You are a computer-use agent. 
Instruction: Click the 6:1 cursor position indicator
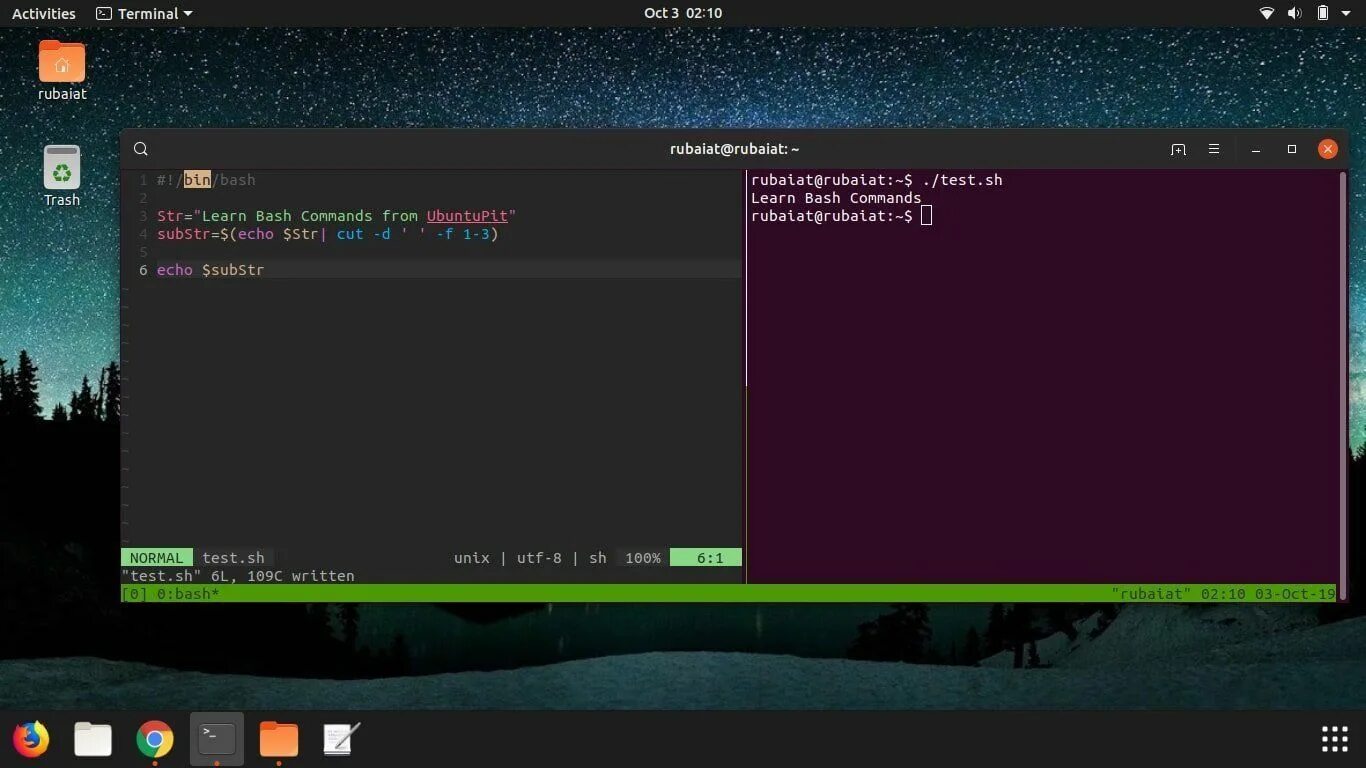coord(706,558)
